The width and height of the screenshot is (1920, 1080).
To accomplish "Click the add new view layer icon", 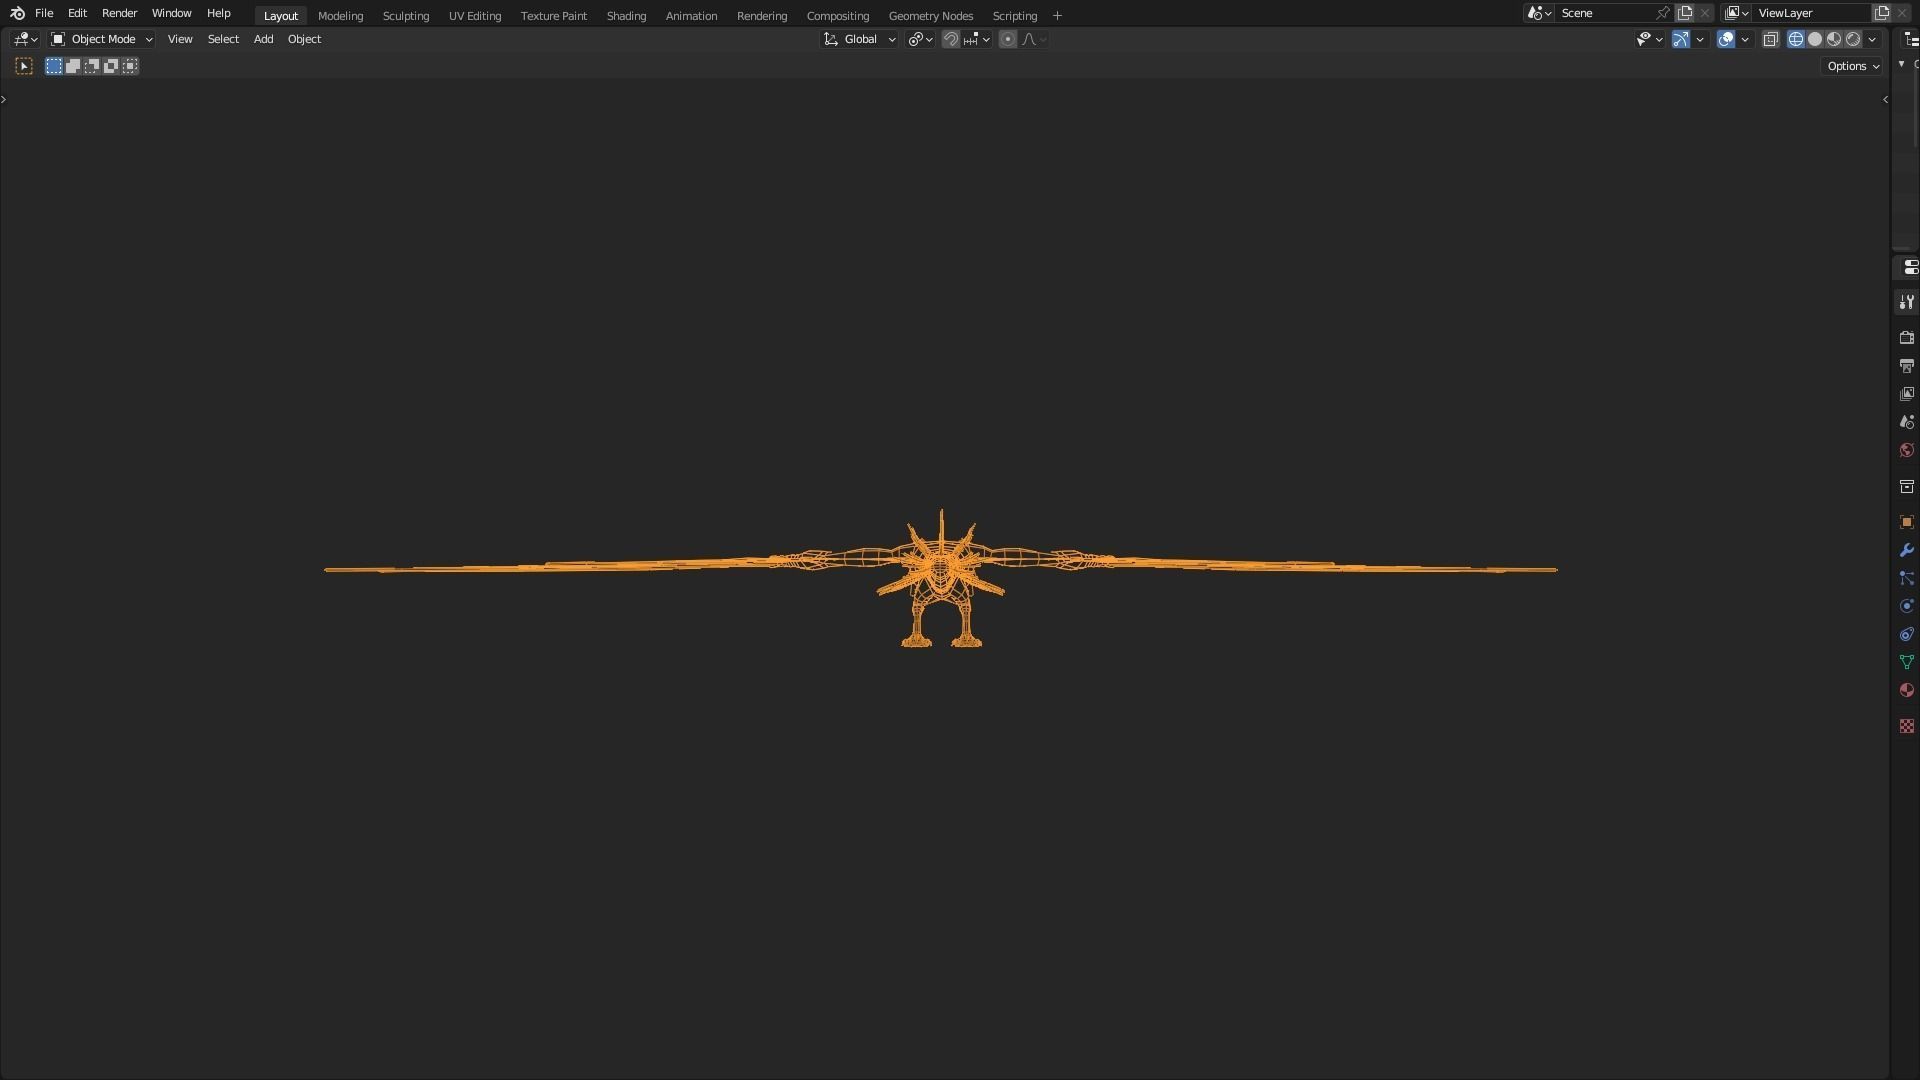I will click(x=1881, y=13).
